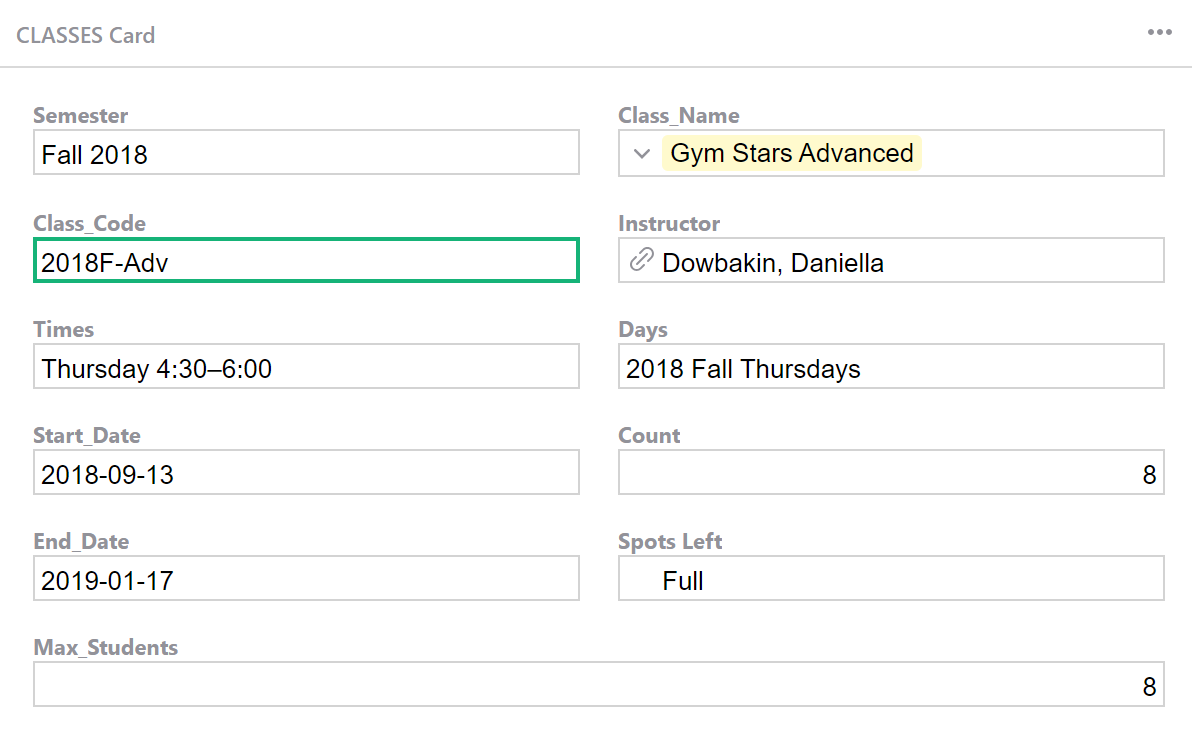This screenshot has height=732, width=1192.
Task: Edit the Start_Date value 2018-09-13
Action: 306,473
